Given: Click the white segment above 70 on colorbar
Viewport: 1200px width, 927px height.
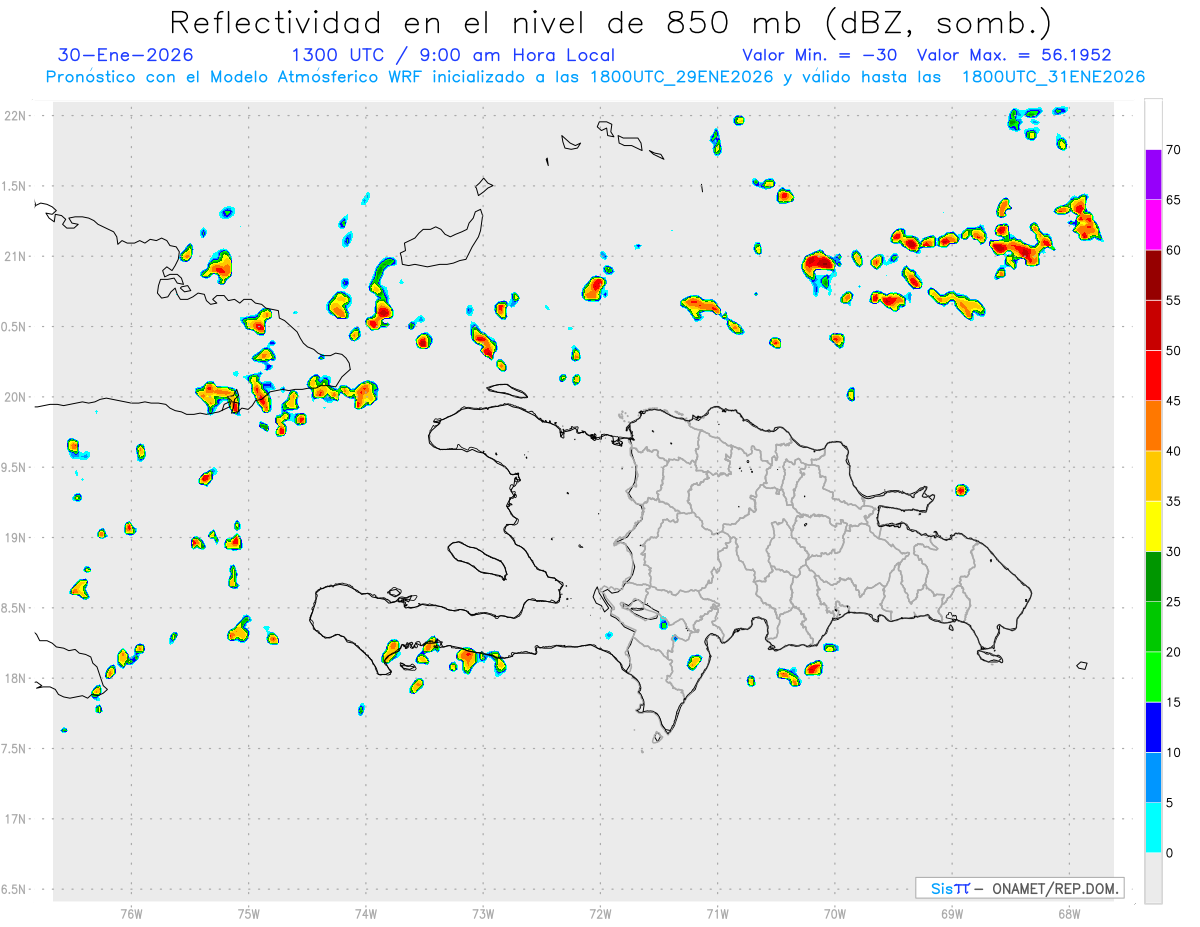Looking at the screenshot, I should click(x=1153, y=124).
